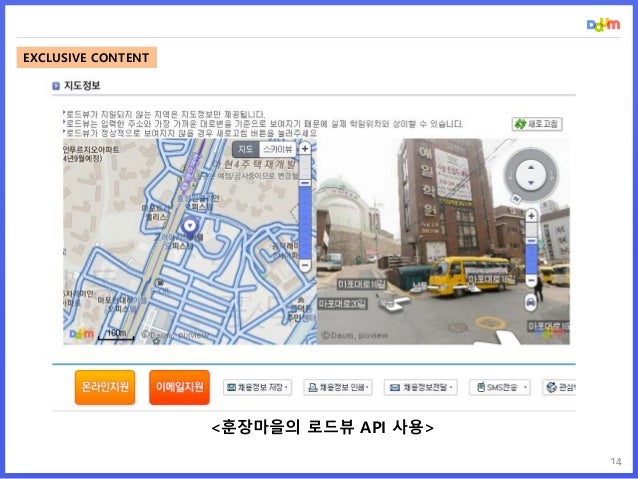Click the Daum logo at top right
Viewport: 638px width, 479px height.
(x=603, y=25)
